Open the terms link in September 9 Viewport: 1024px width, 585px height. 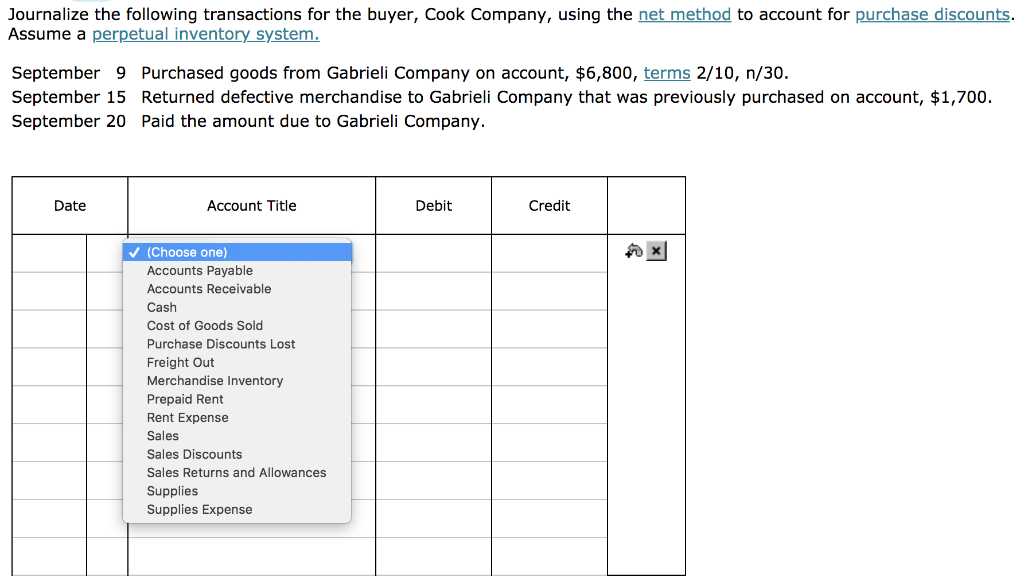pos(667,72)
